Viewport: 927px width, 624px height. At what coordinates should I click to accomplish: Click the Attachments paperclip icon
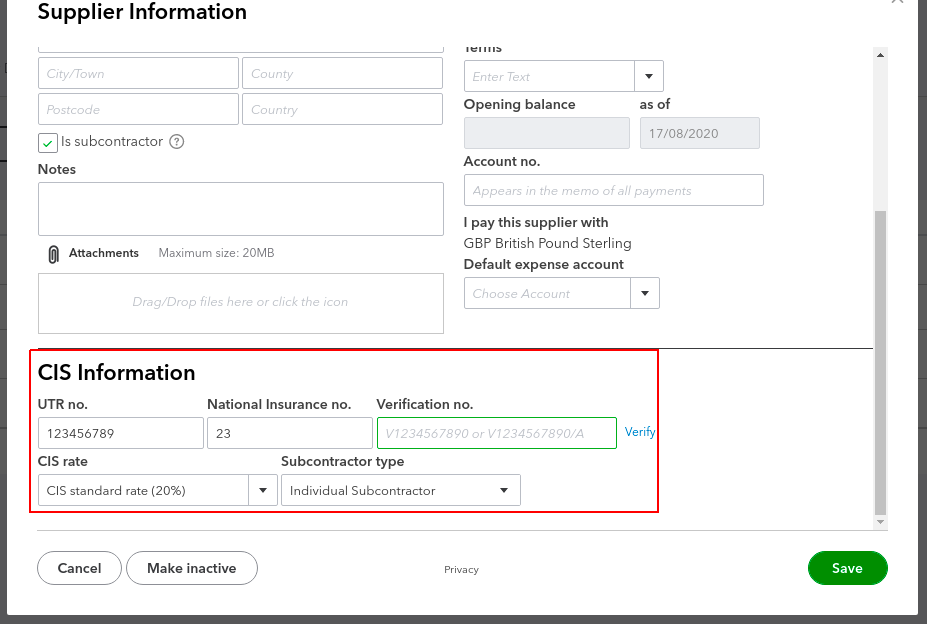54,252
